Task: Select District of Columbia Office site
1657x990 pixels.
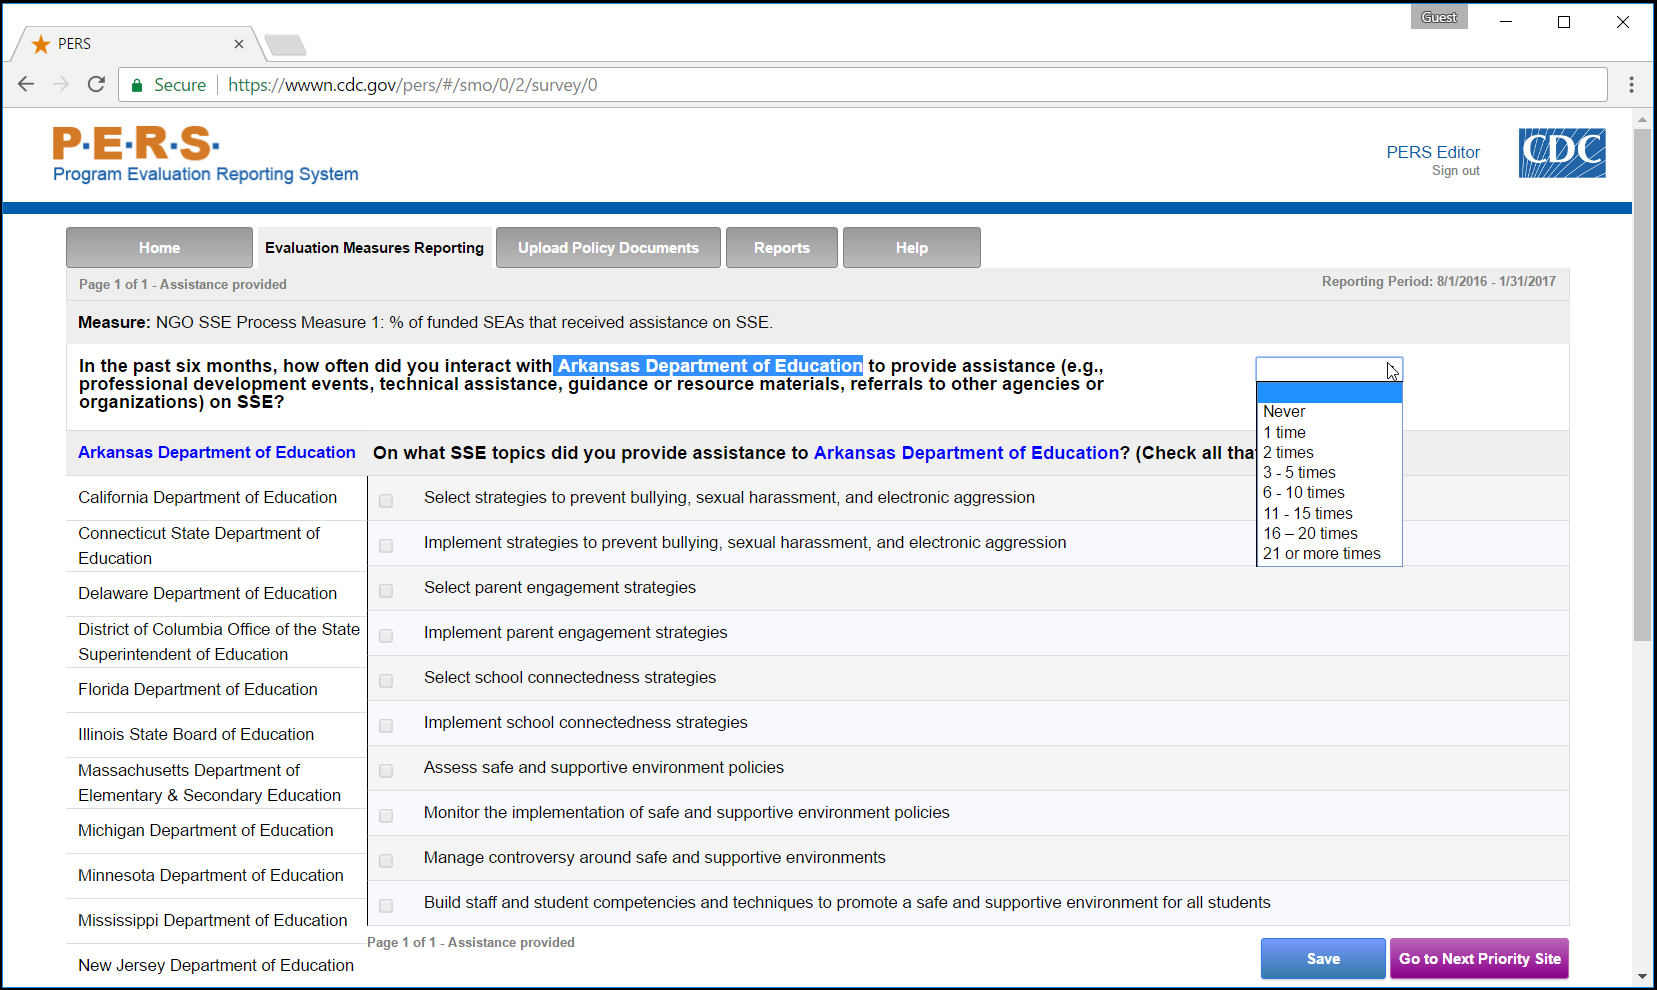Action: (x=219, y=642)
